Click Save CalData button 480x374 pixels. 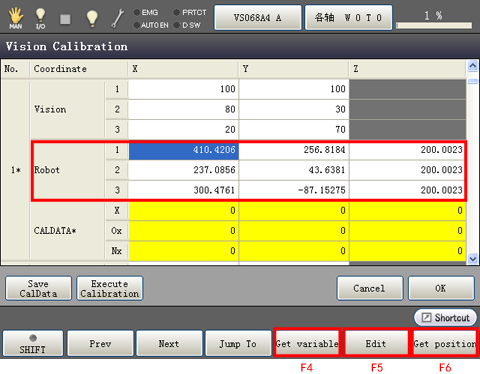38,288
